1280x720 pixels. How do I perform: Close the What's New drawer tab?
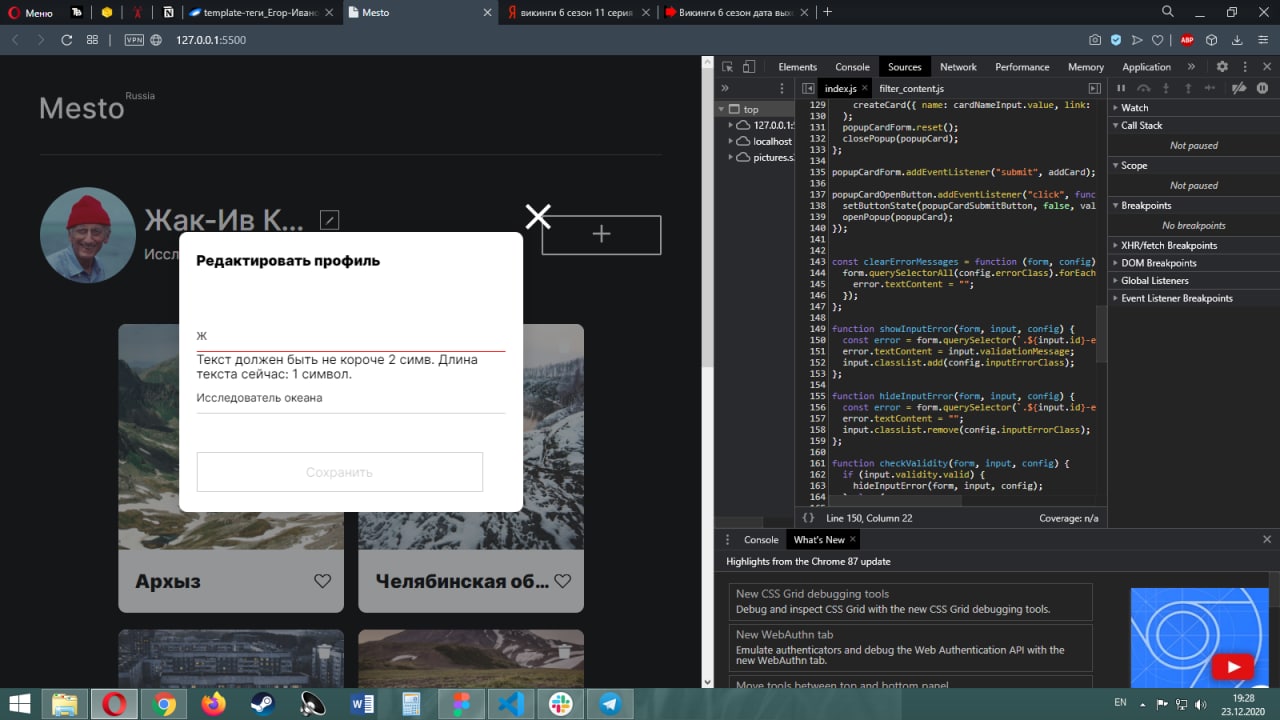[x=853, y=539]
